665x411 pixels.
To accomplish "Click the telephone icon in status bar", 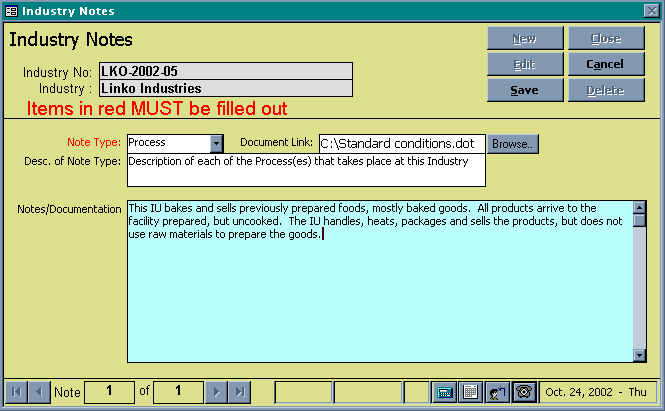I will click(x=524, y=392).
